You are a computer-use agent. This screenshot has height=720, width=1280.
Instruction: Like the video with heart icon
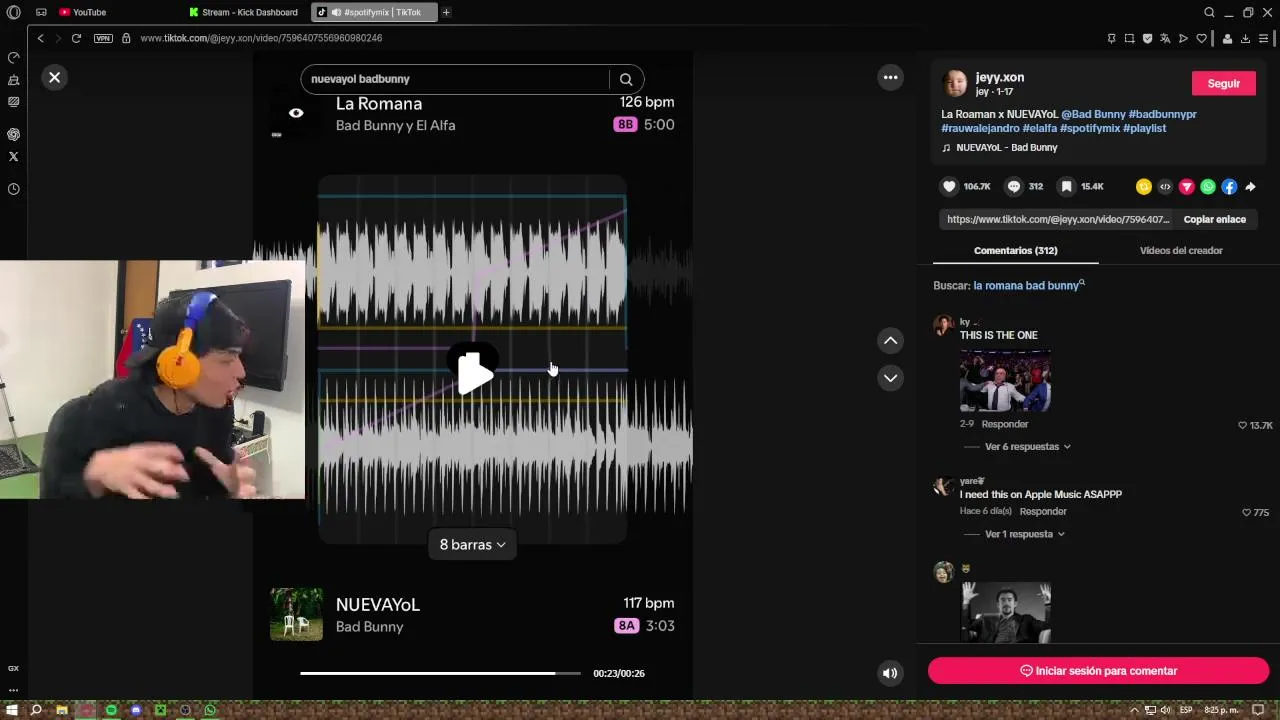coord(949,186)
